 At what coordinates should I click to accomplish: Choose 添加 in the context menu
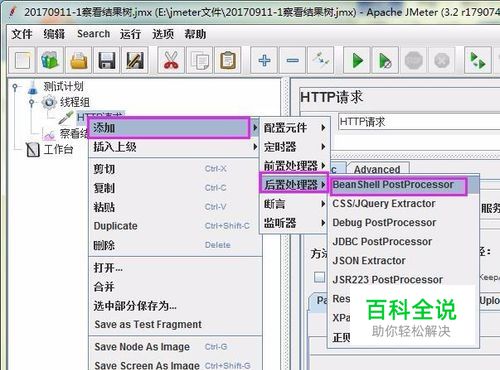(169, 127)
